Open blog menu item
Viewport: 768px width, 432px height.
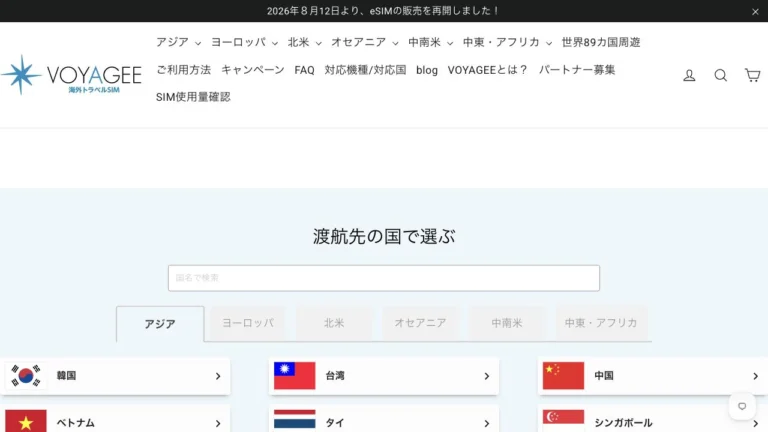pyautogui.click(x=427, y=70)
